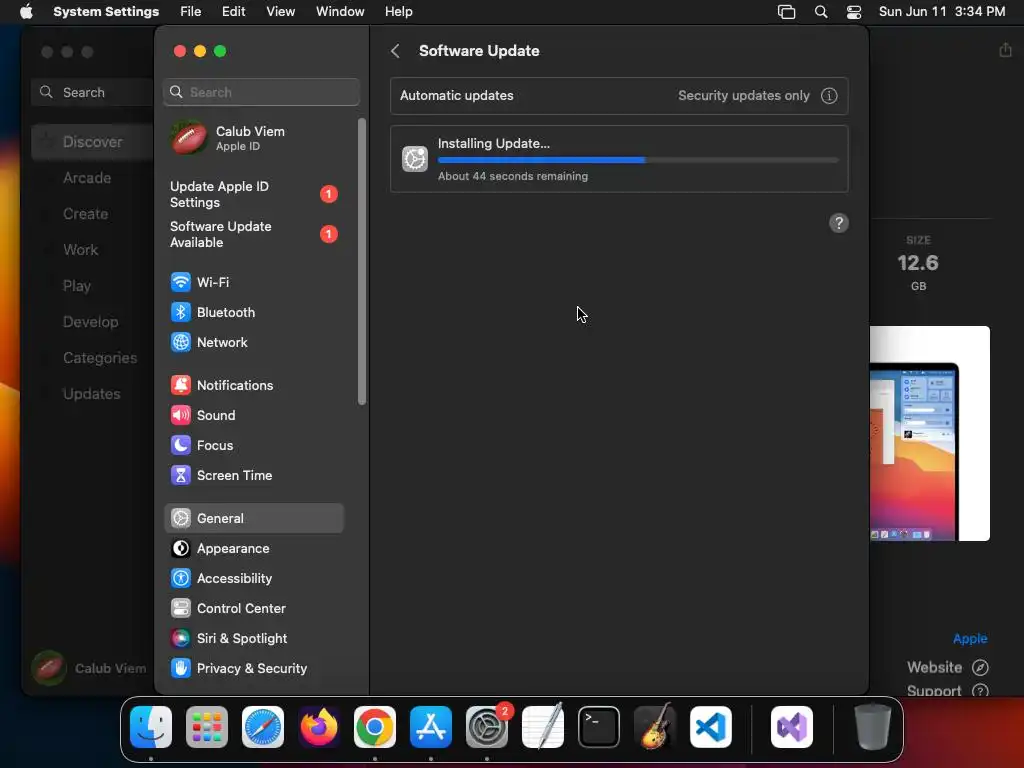This screenshot has height=768, width=1024.
Task: Click the Apple developer link in App Store
Action: click(x=970, y=639)
